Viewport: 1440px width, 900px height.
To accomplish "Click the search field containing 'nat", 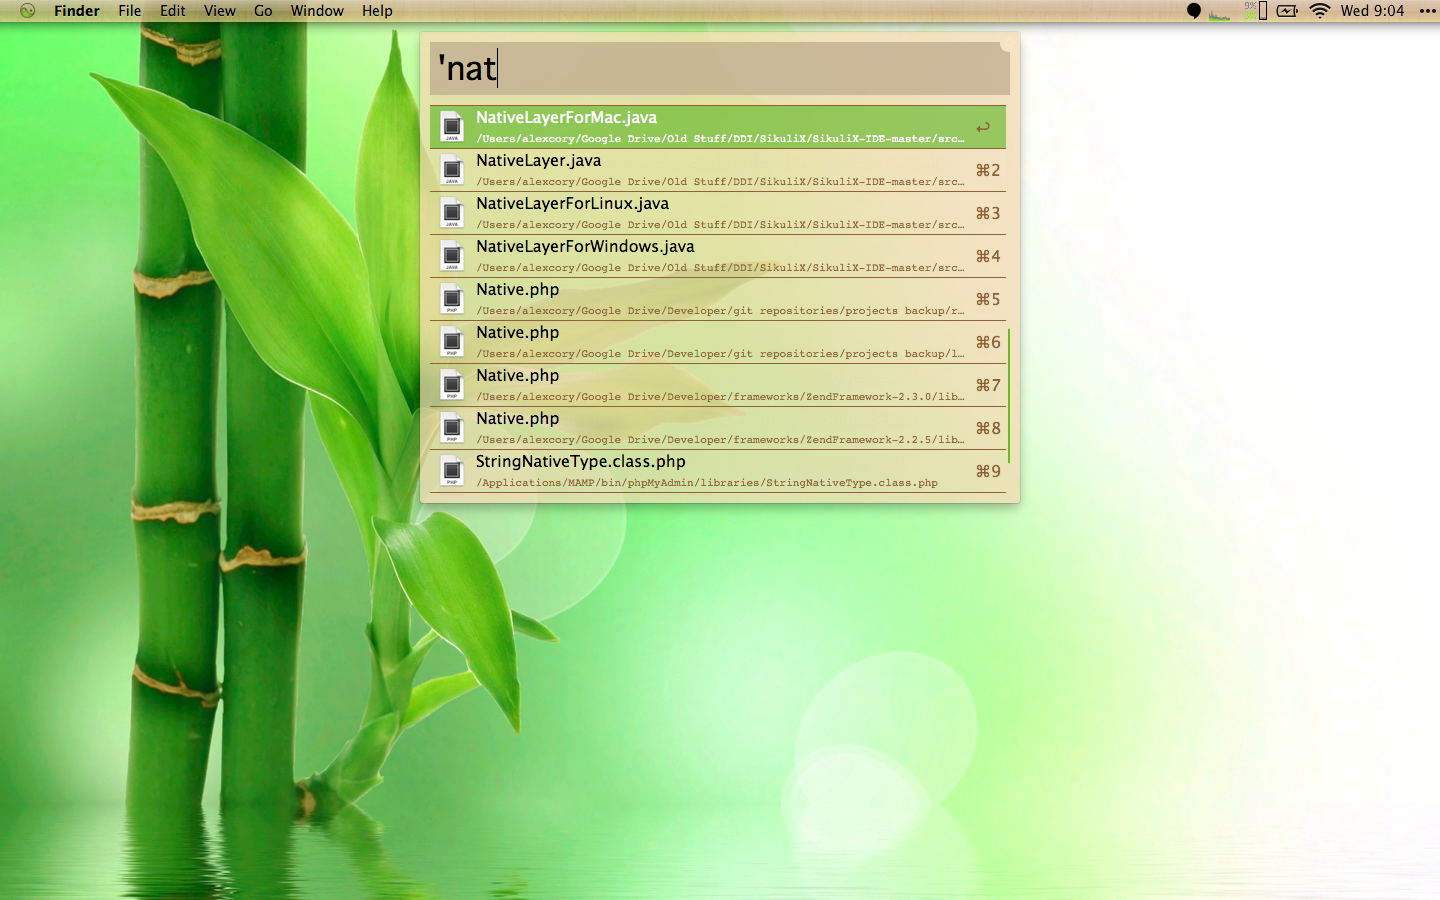I will [718, 68].
